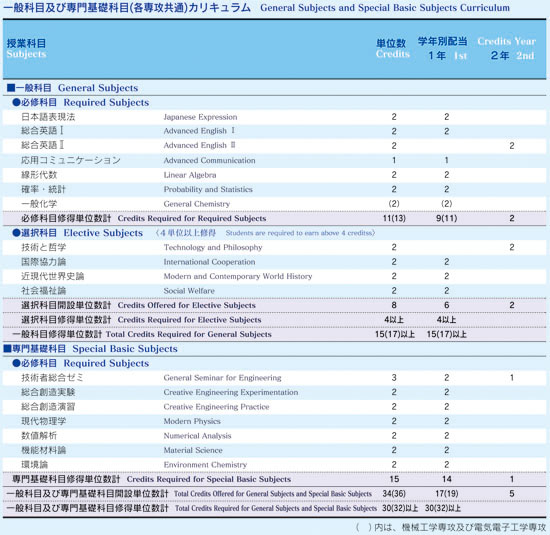550x535 pixels.
Task: Select the '34(36)' total credits offered
Action: pos(394,494)
